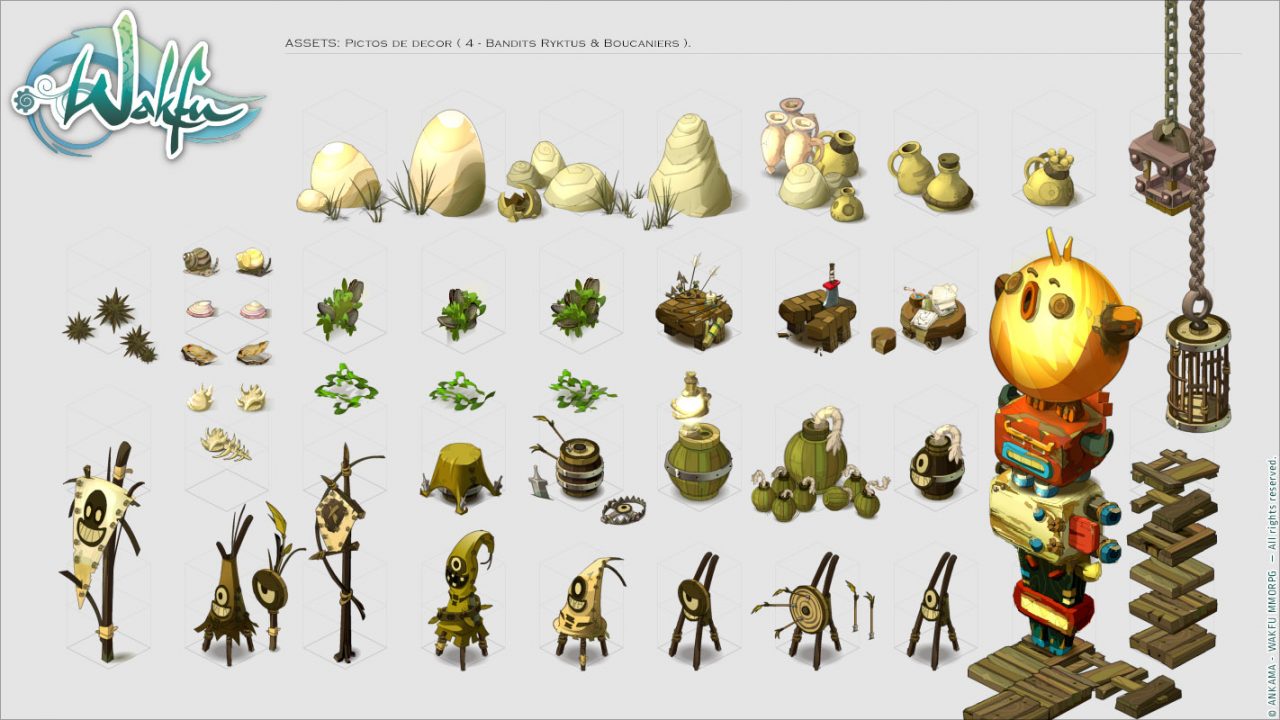
Task: Select the two arrows stuck in ground
Action: coord(861,608)
